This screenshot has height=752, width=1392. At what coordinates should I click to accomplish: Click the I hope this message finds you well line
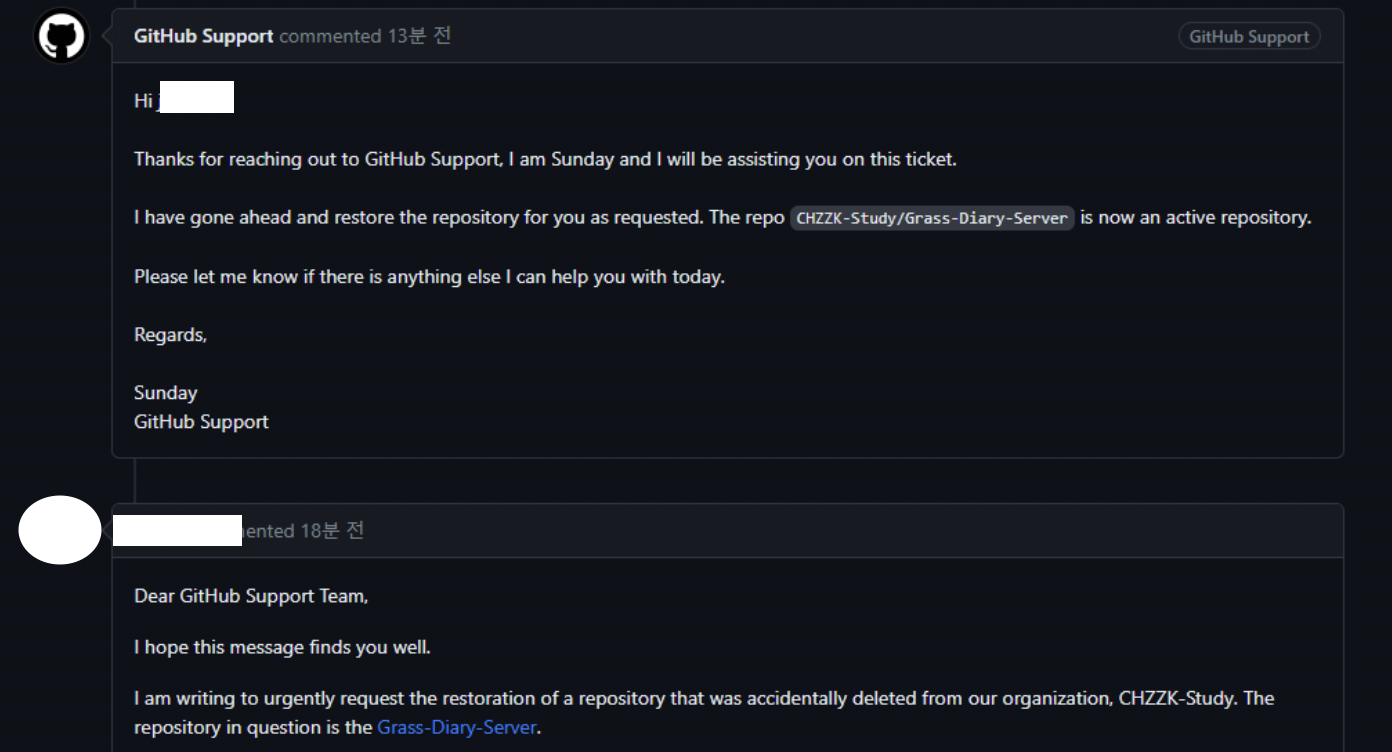(x=282, y=647)
